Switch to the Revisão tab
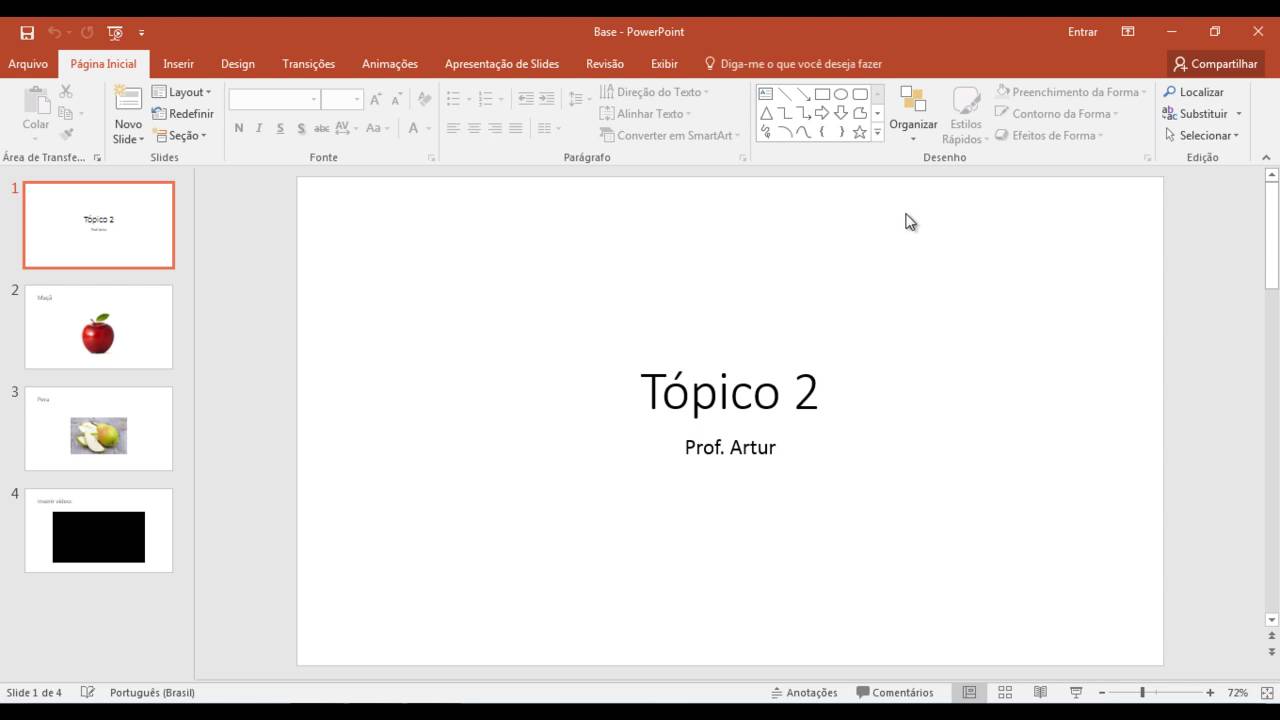Viewport: 1280px width, 720px height. point(605,64)
